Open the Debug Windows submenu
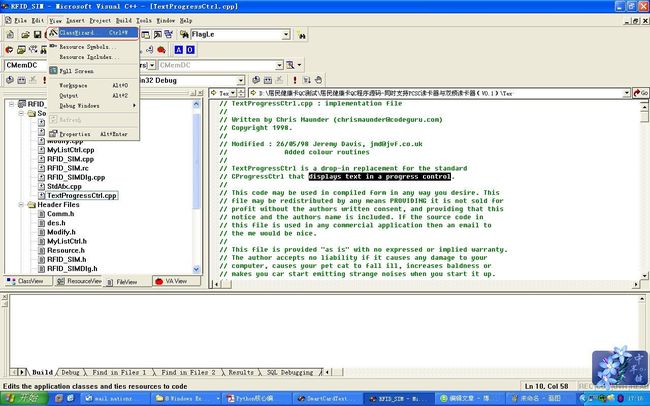 tap(93, 106)
